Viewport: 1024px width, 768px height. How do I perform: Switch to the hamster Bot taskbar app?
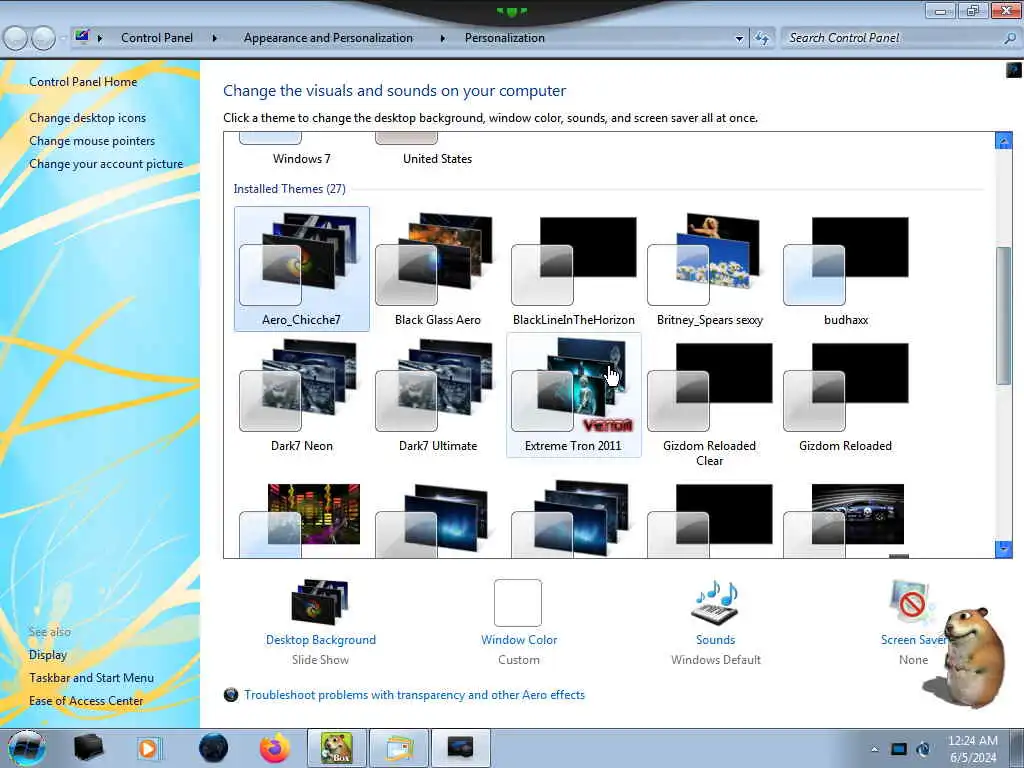337,748
